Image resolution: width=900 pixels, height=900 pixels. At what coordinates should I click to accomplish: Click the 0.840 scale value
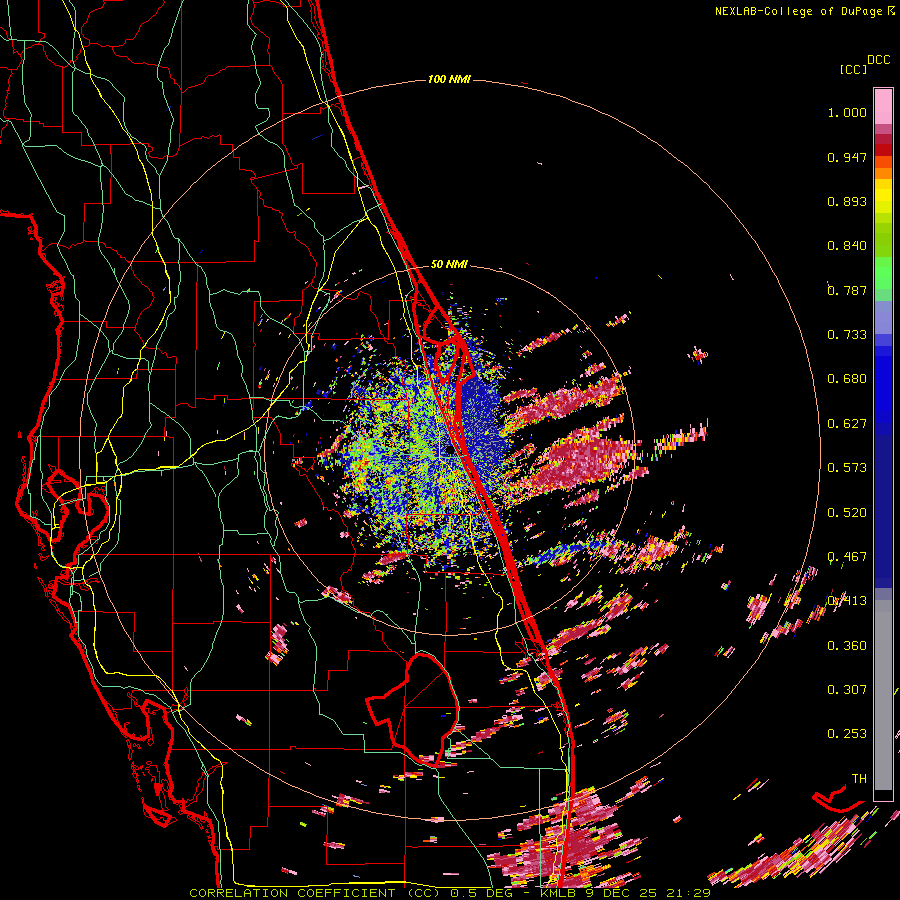tap(847, 246)
